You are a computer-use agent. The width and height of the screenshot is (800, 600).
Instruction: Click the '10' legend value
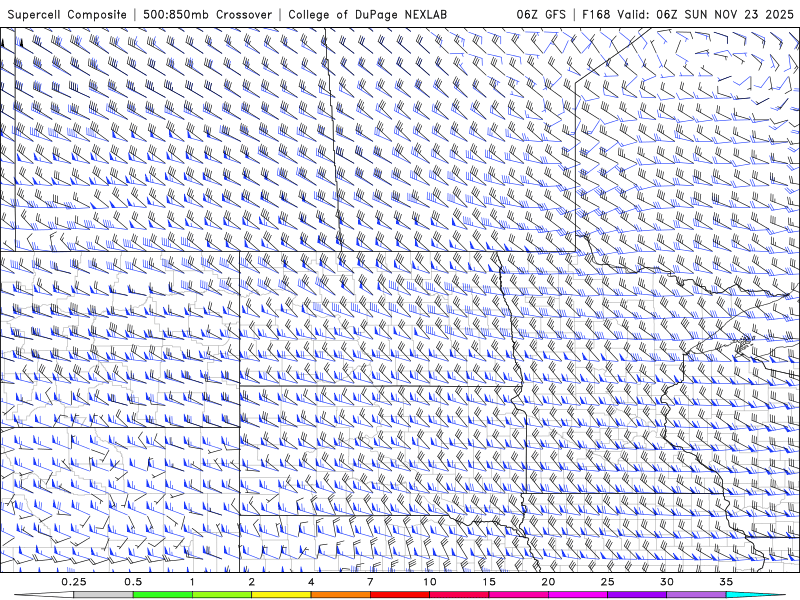[x=430, y=582]
